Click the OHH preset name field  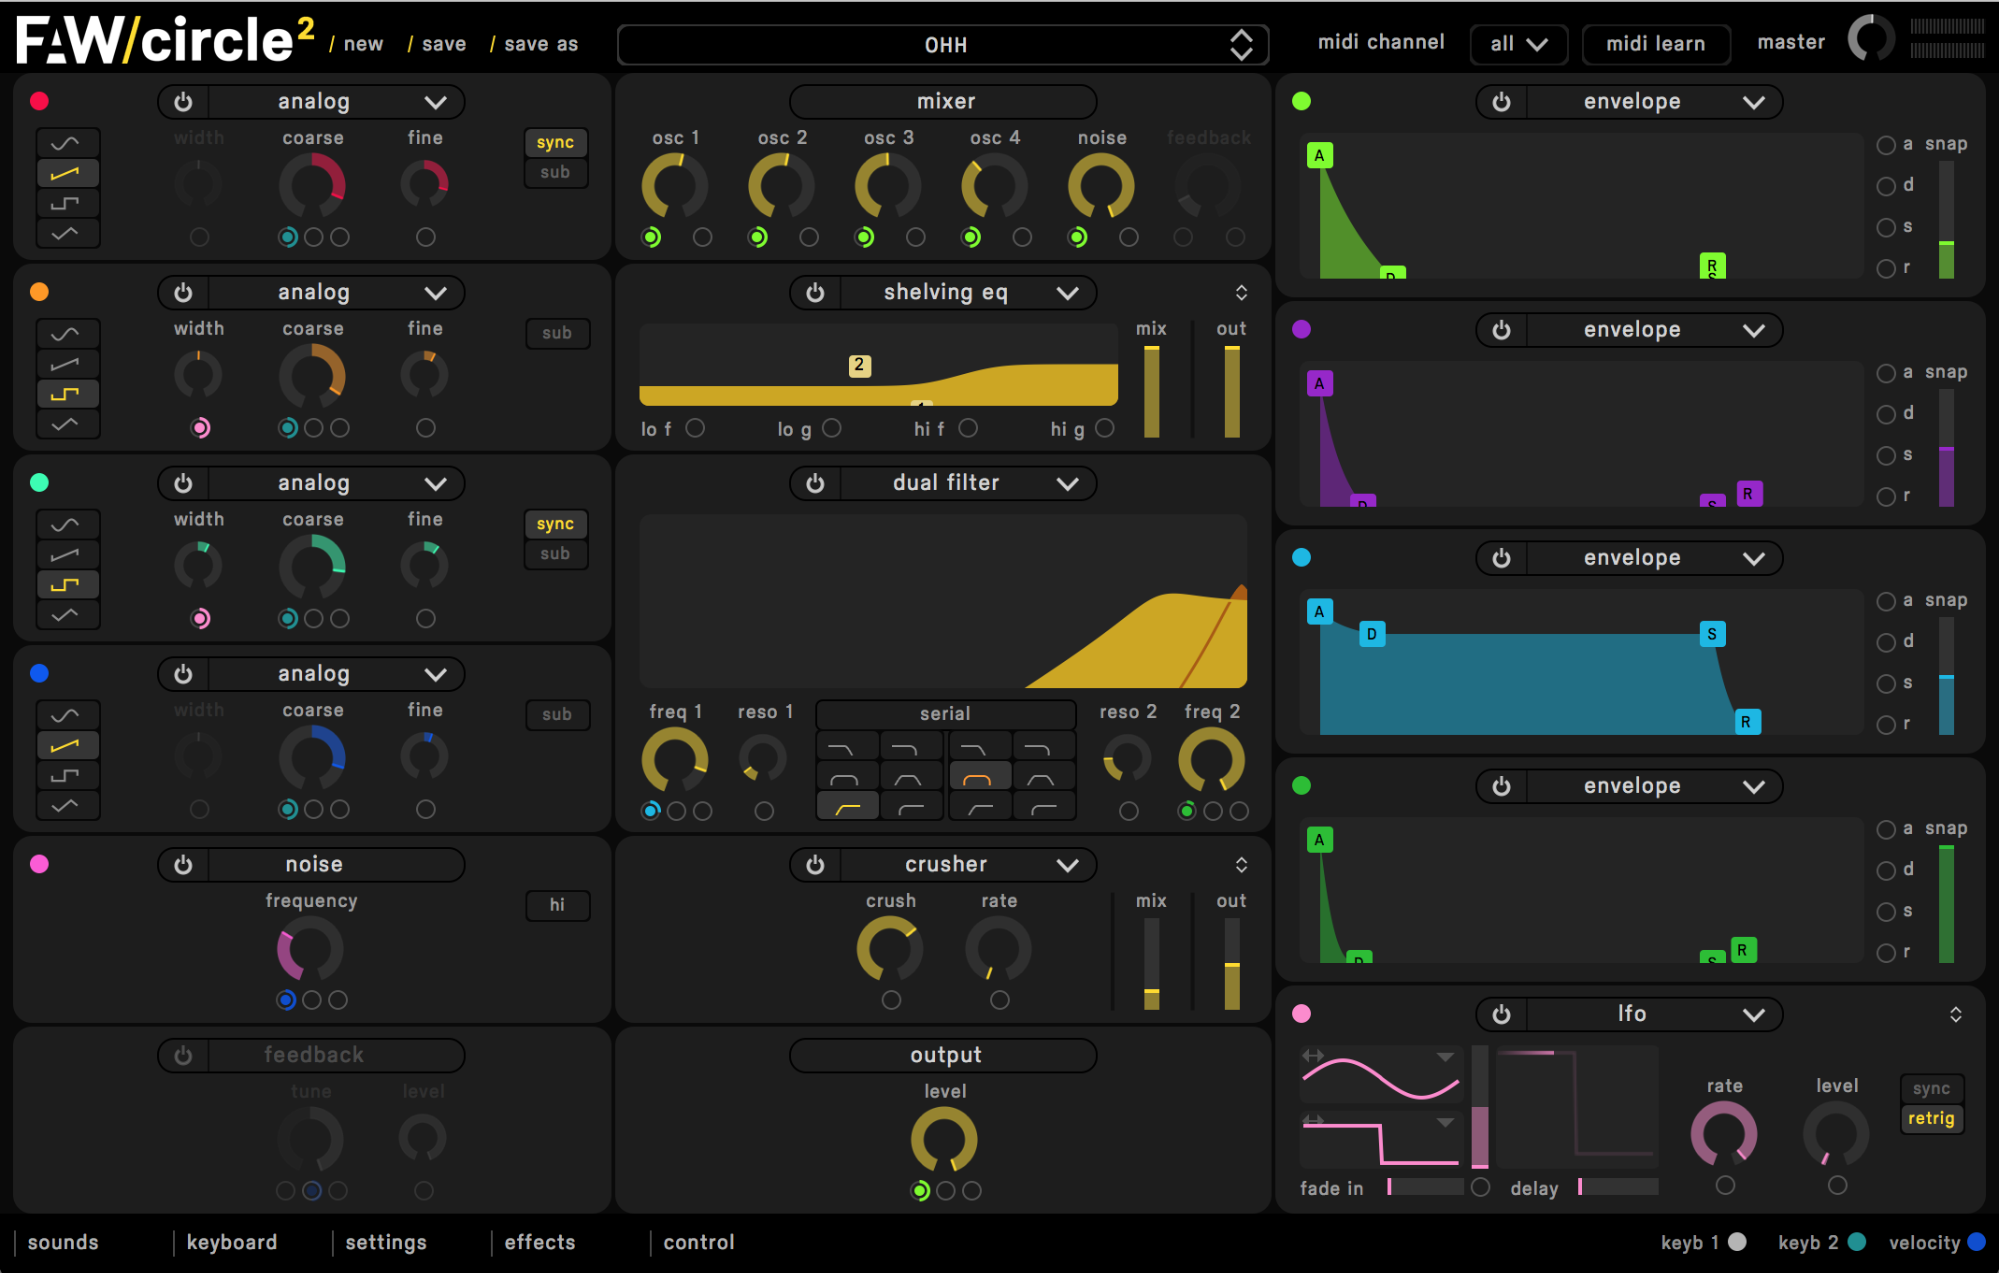point(943,45)
